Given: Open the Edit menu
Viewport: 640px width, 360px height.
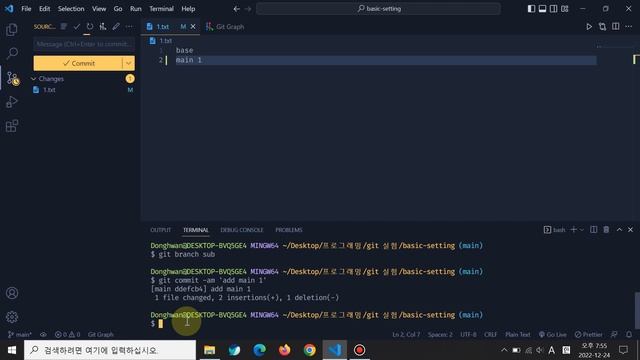Looking at the screenshot, I should pos(44,9).
